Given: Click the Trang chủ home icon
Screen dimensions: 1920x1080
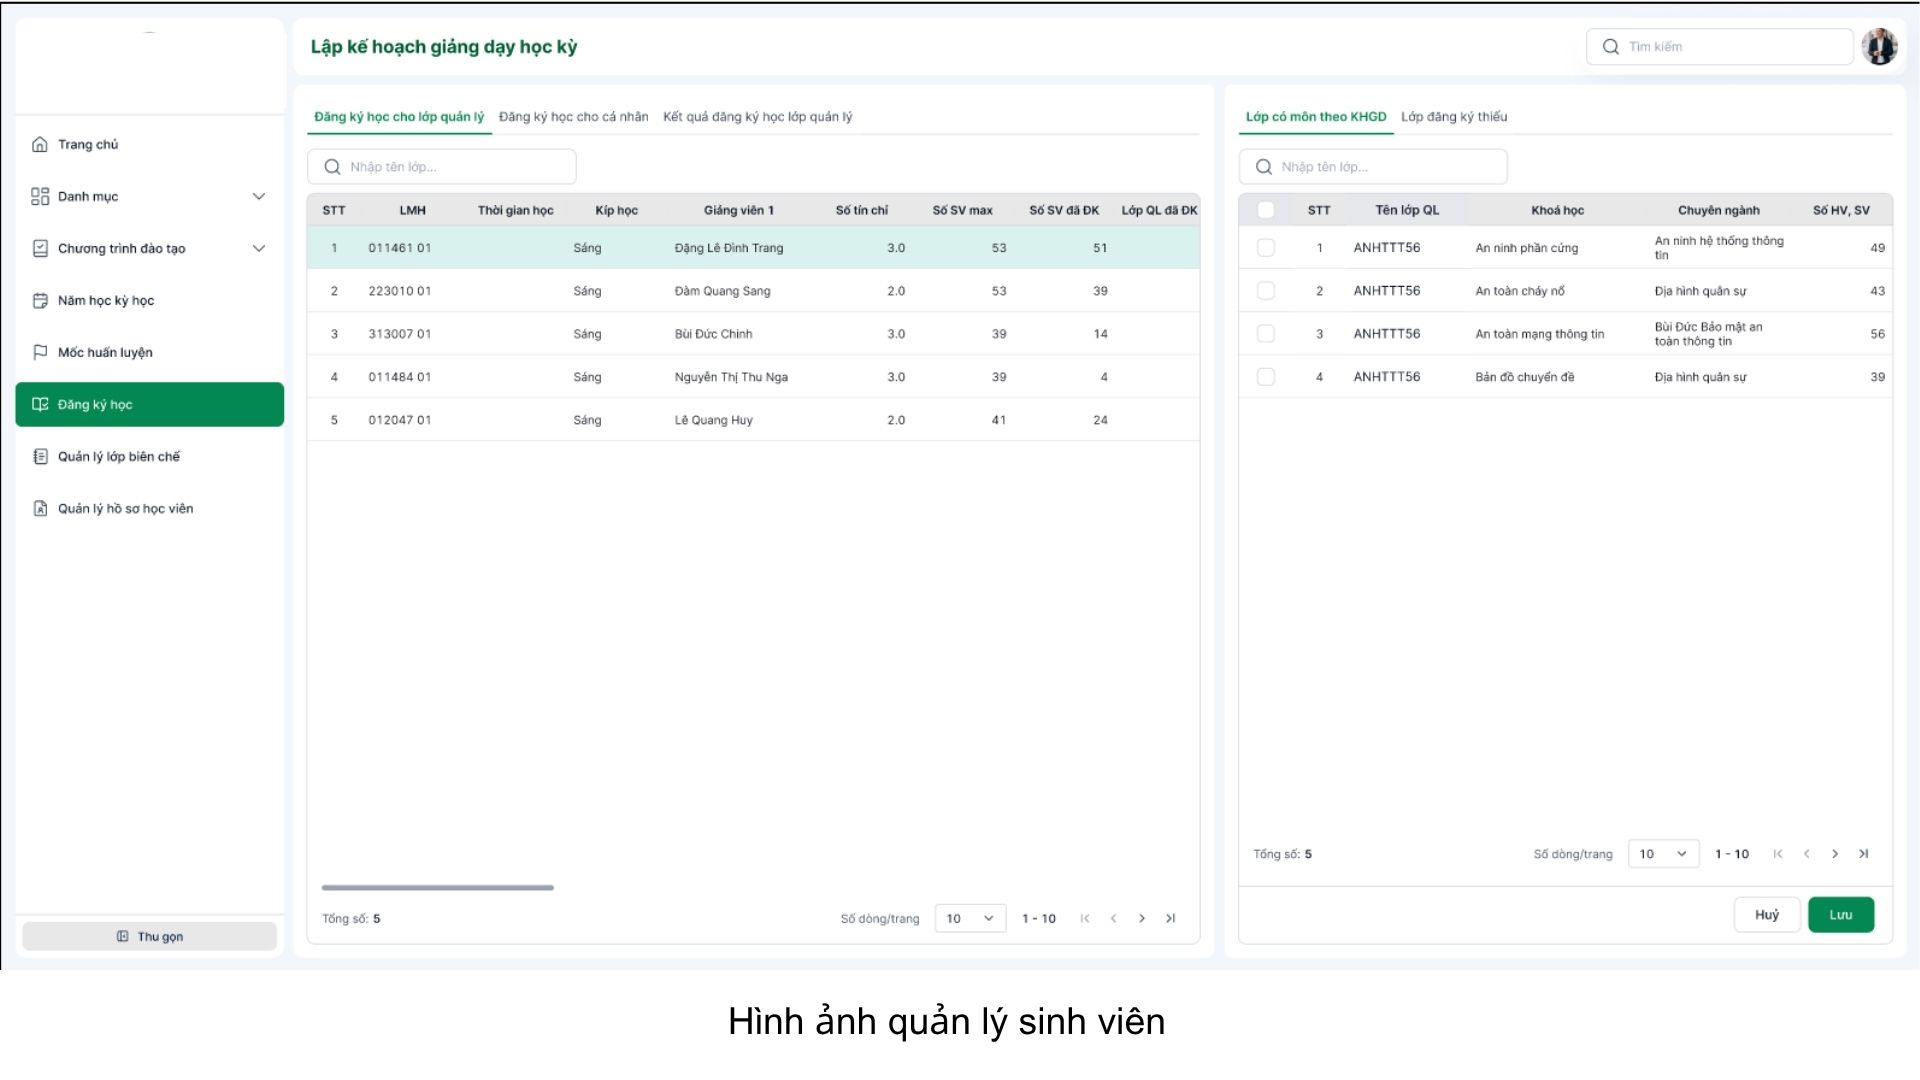Looking at the screenshot, I should 40,145.
